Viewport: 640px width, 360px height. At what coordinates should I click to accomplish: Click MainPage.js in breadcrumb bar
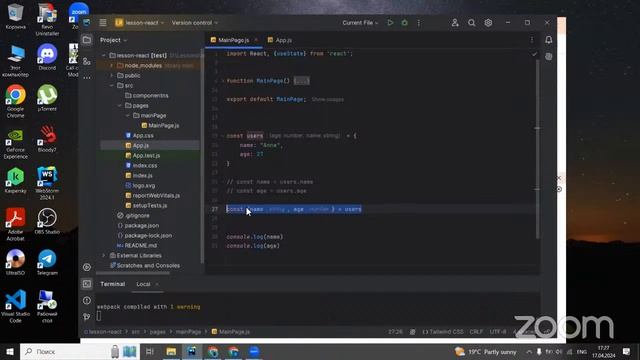(231, 332)
